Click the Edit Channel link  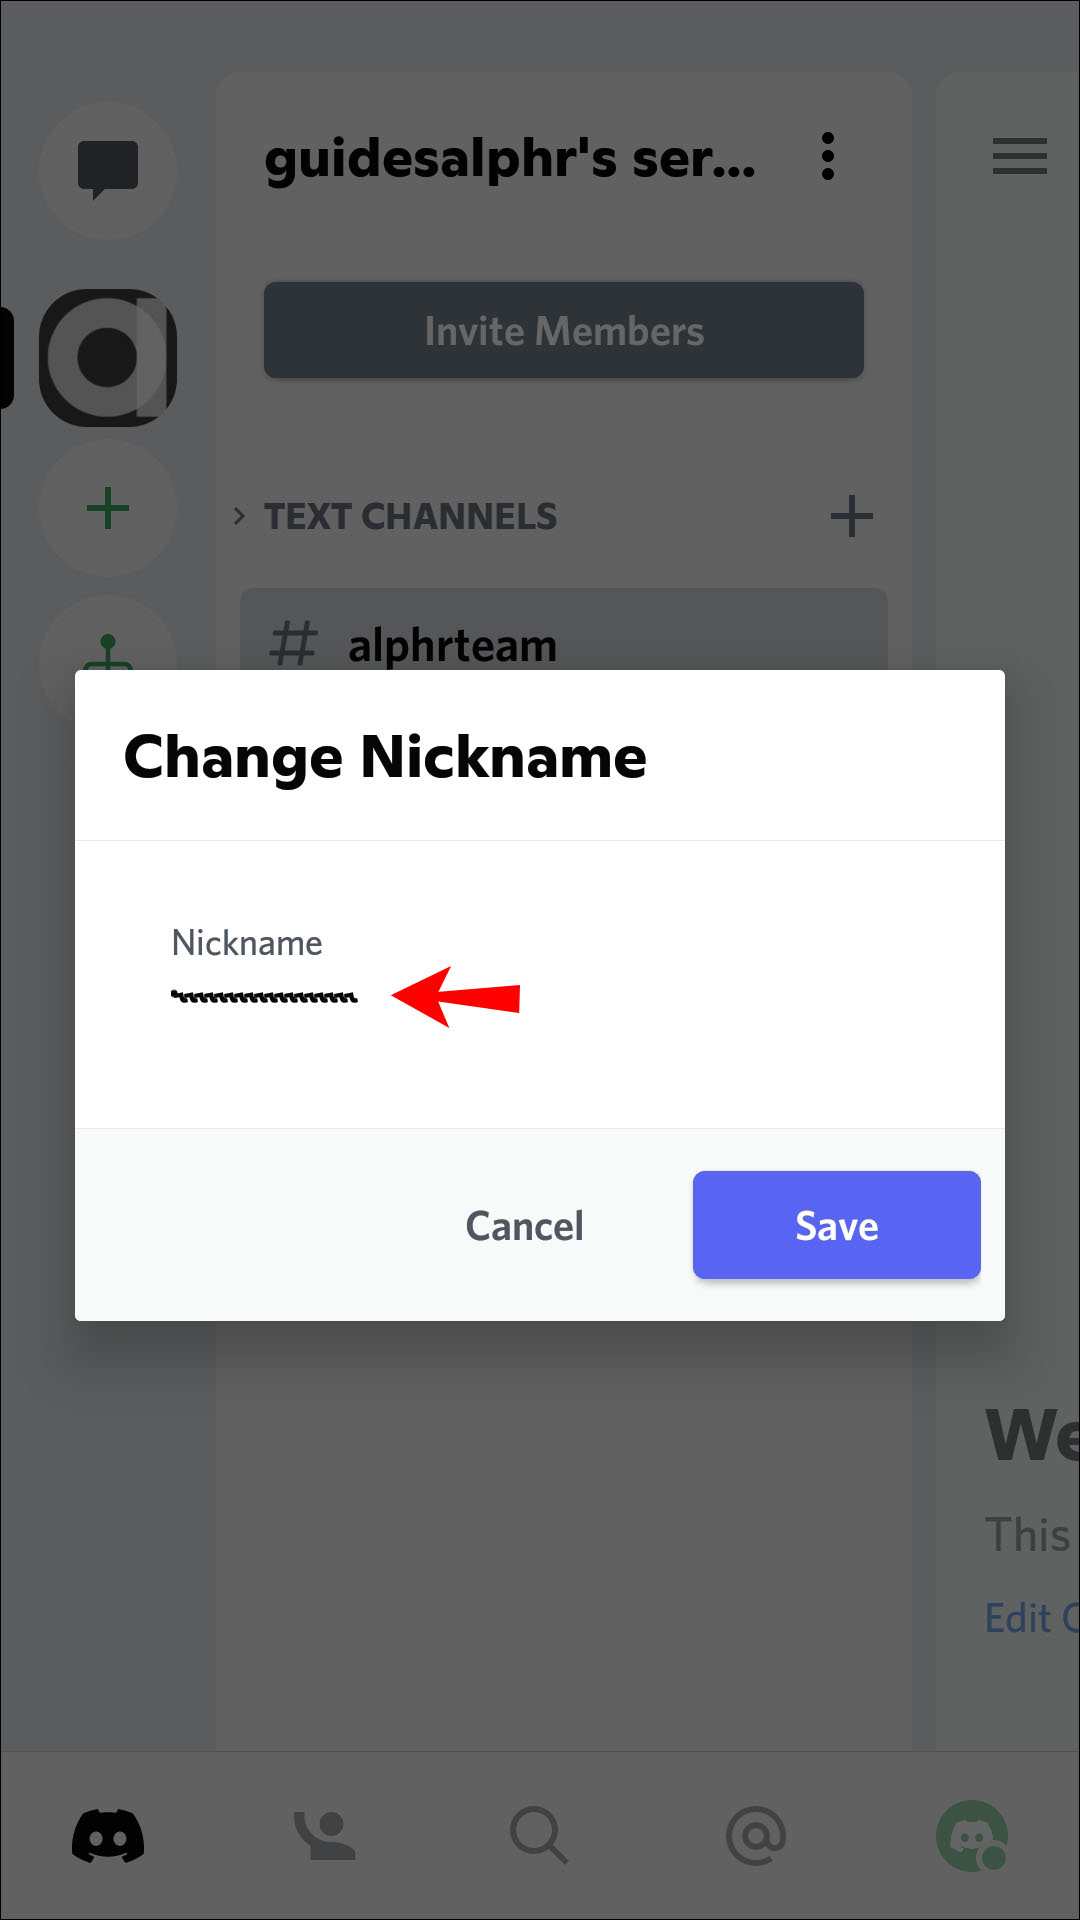tap(1030, 1618)
